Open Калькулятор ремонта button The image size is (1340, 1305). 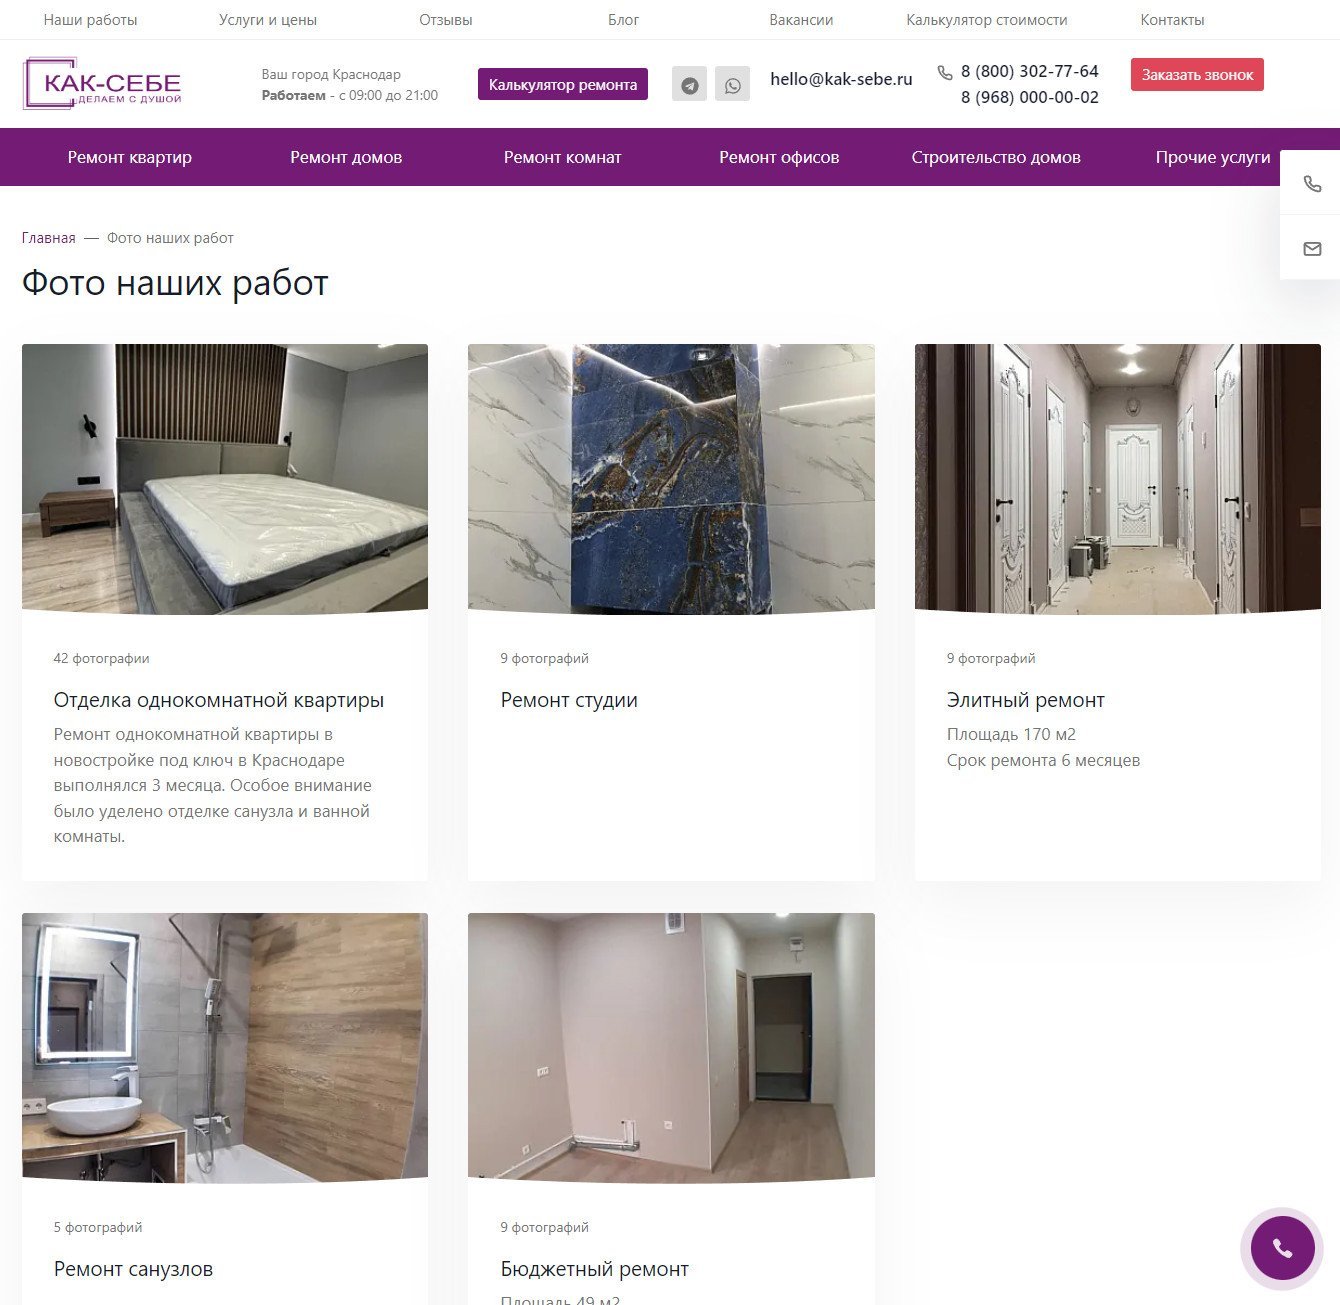point(563,84)
